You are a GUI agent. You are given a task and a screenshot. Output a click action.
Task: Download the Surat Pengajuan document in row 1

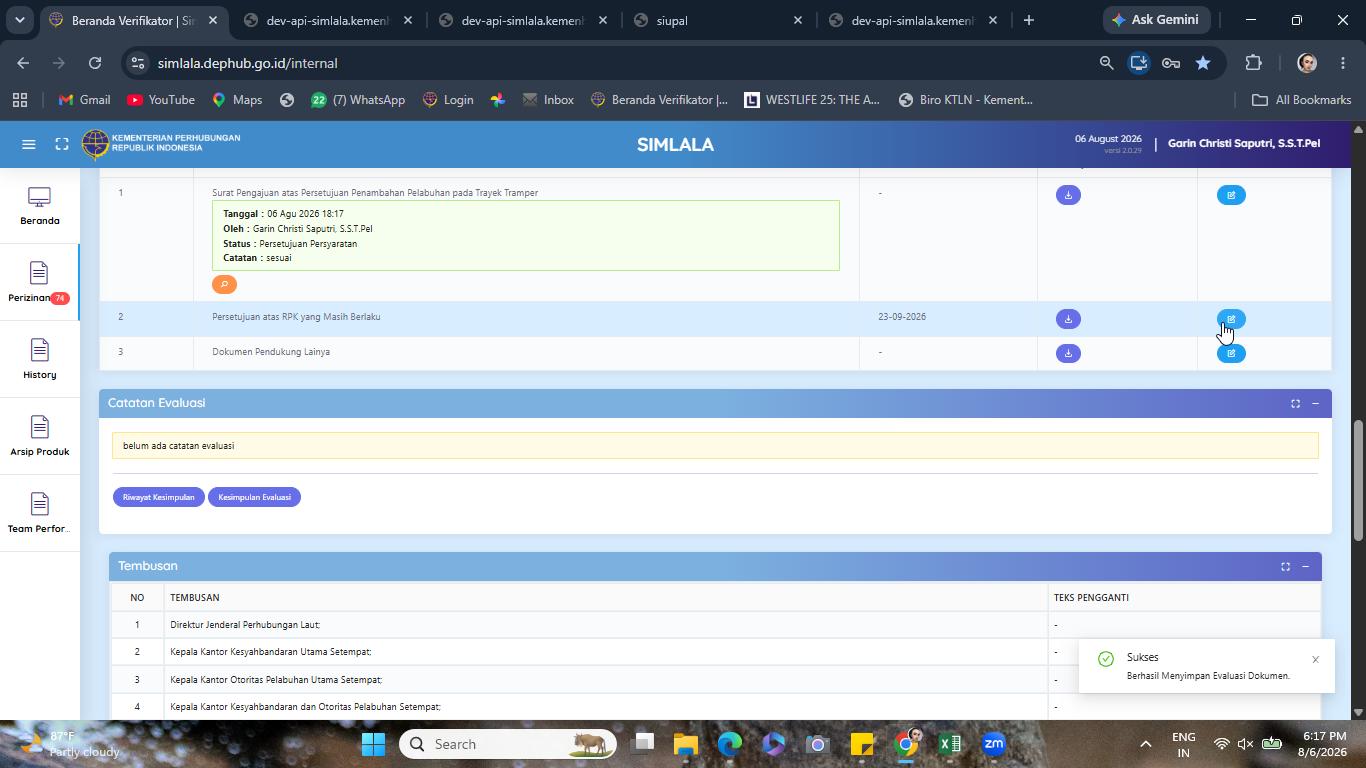pyautogui.click(x=1068, y=195)
